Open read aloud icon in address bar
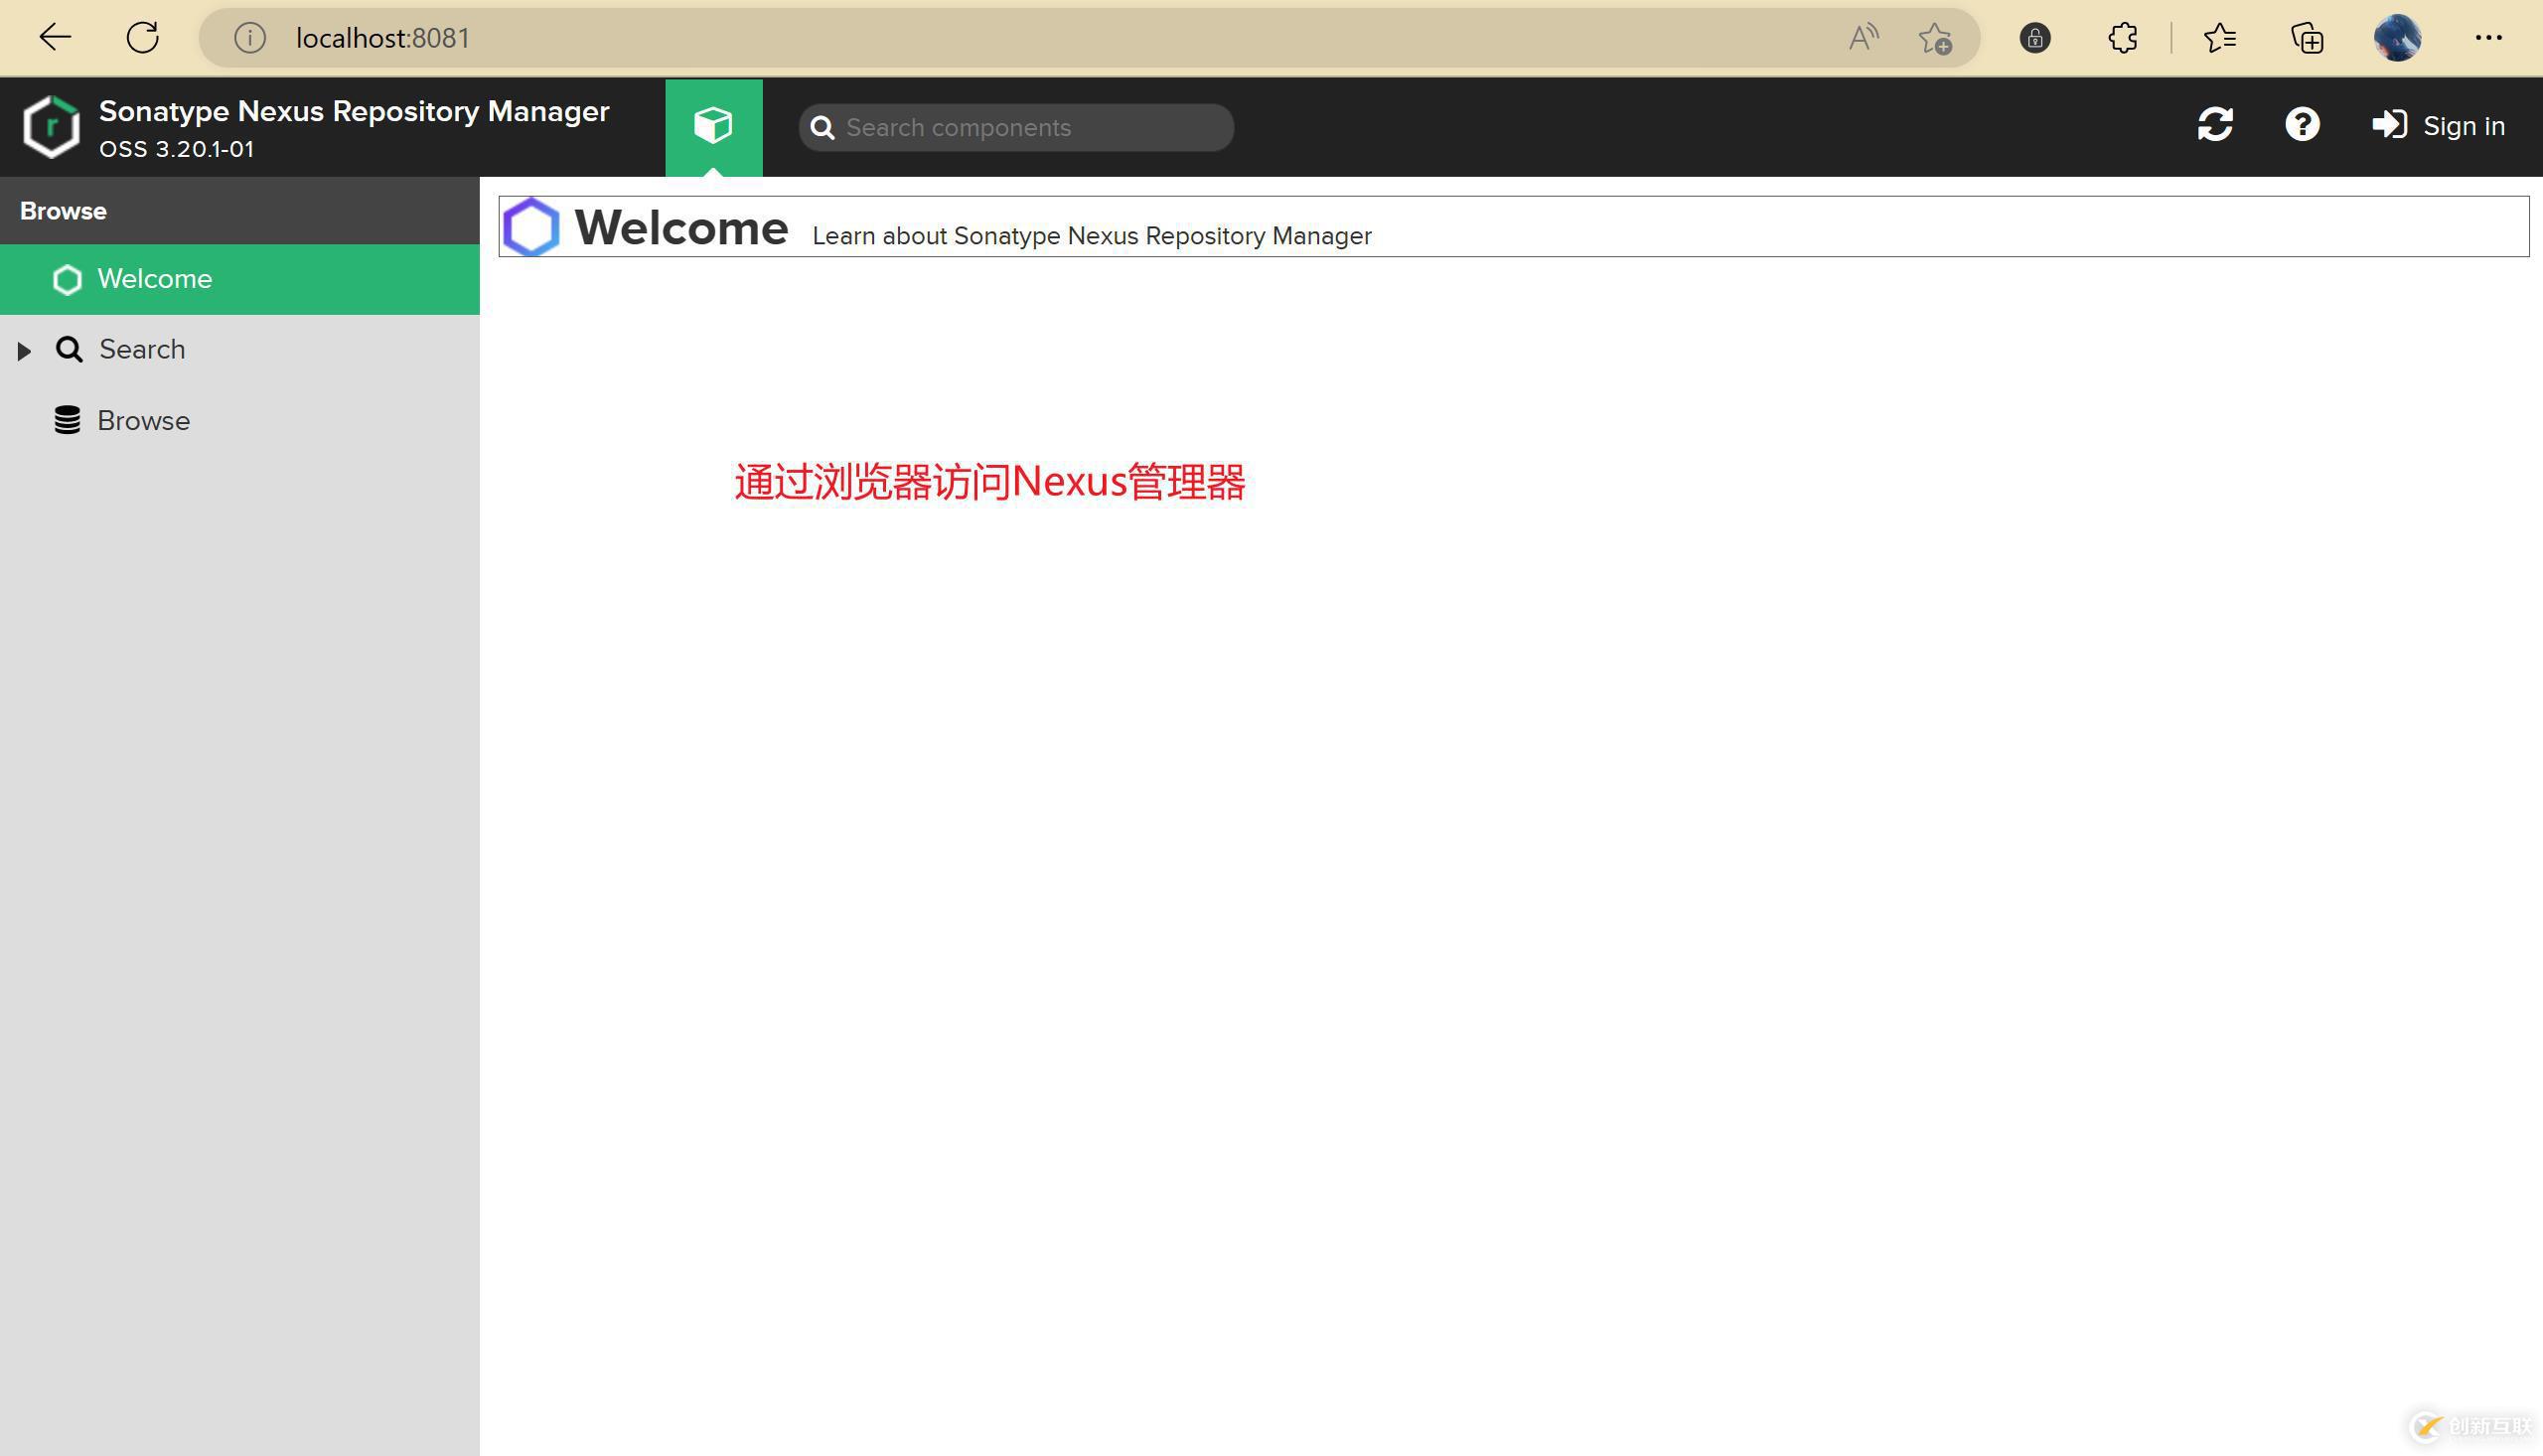 pos(1864,38)
